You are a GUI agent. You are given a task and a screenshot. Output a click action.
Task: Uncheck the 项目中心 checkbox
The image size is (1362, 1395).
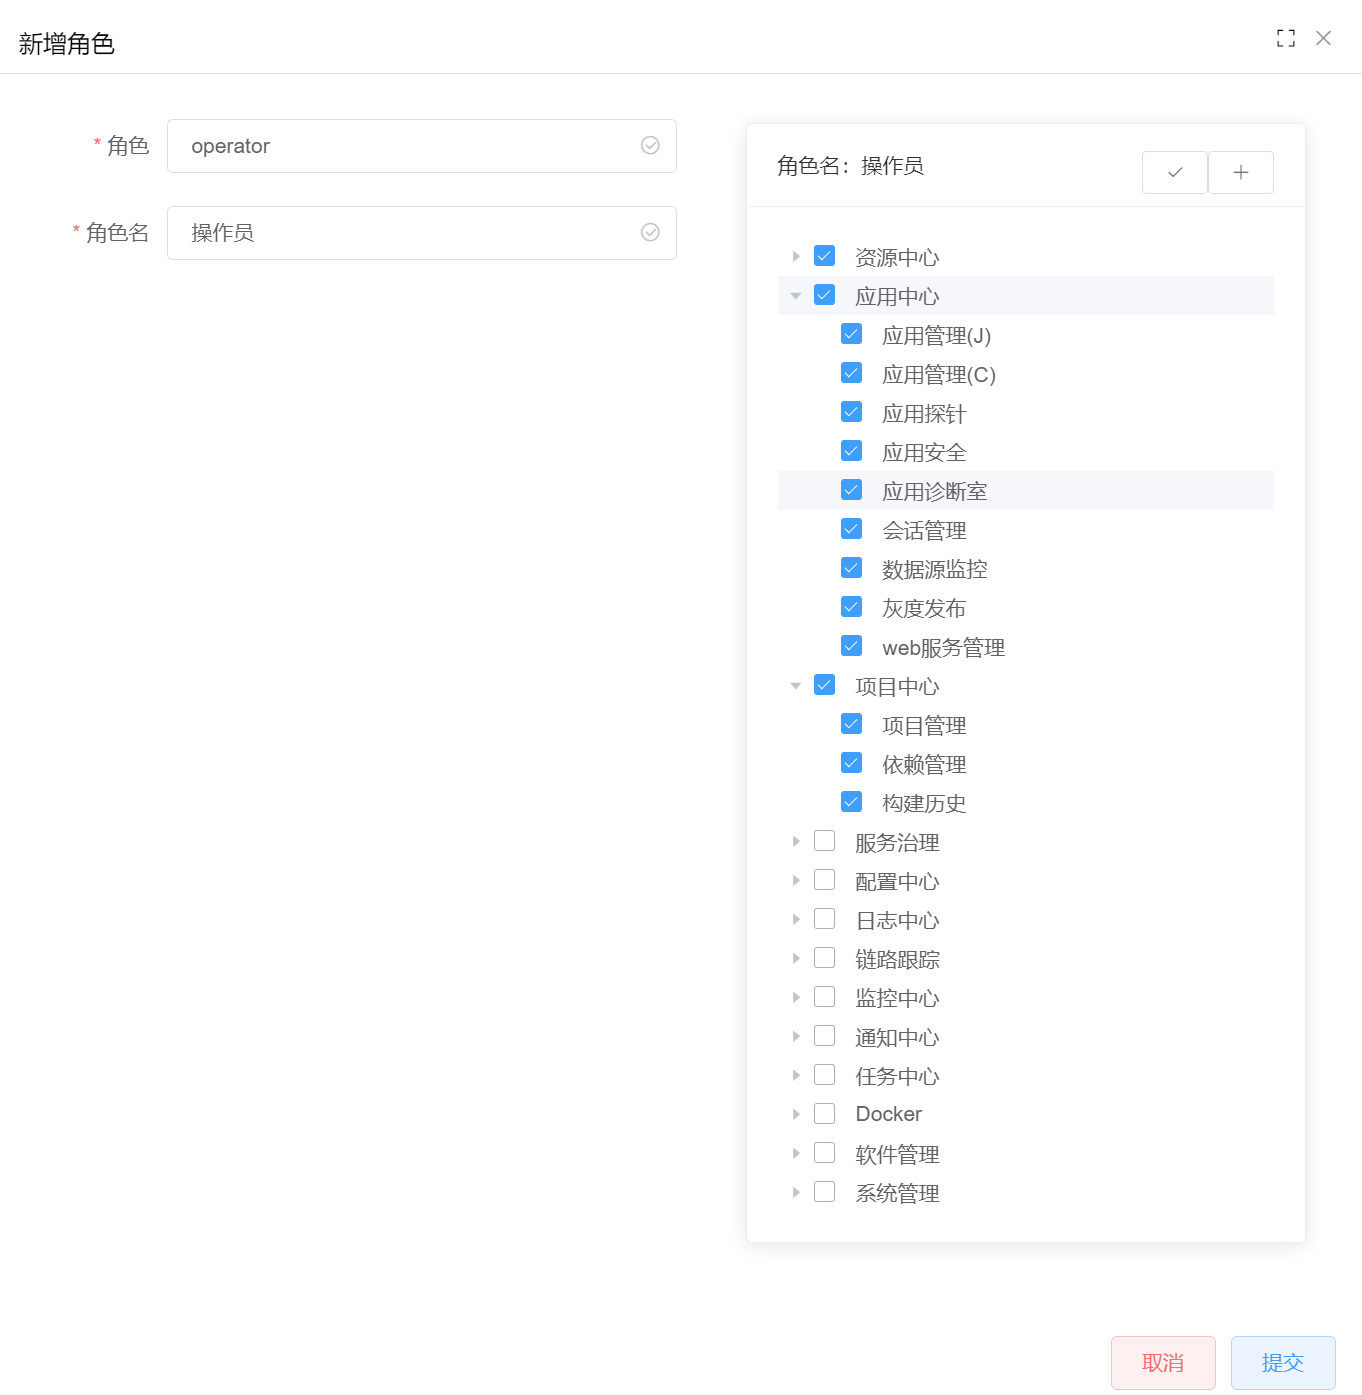(824, 685)
